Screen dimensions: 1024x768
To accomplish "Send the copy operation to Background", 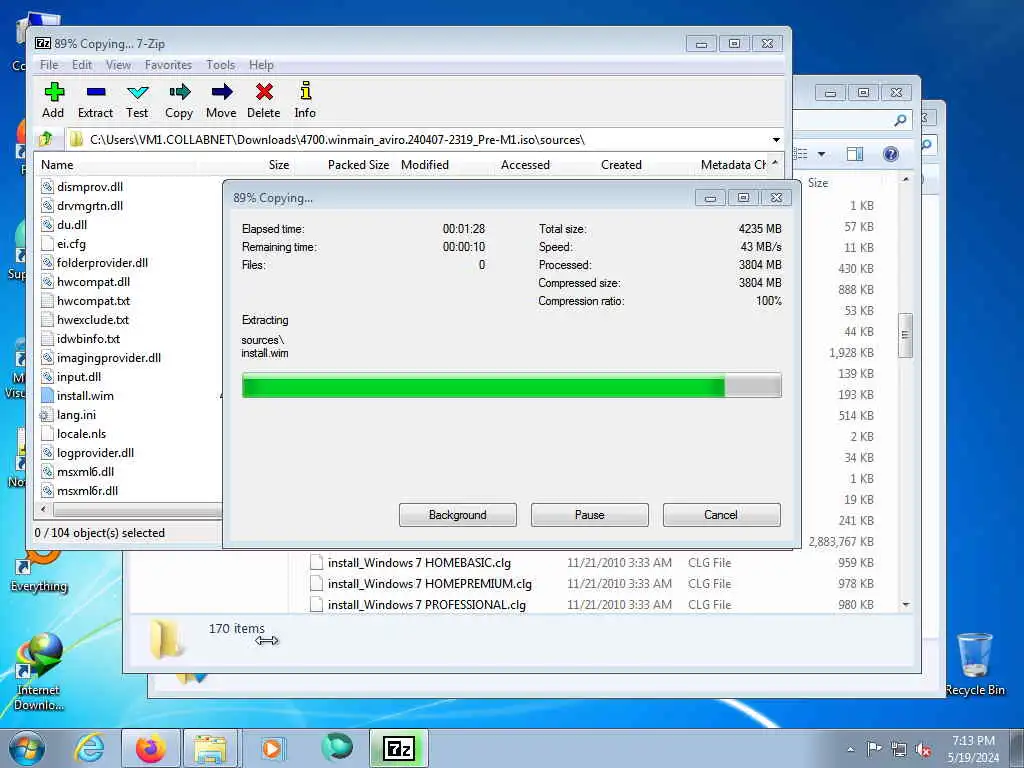I will pos(458,515).
